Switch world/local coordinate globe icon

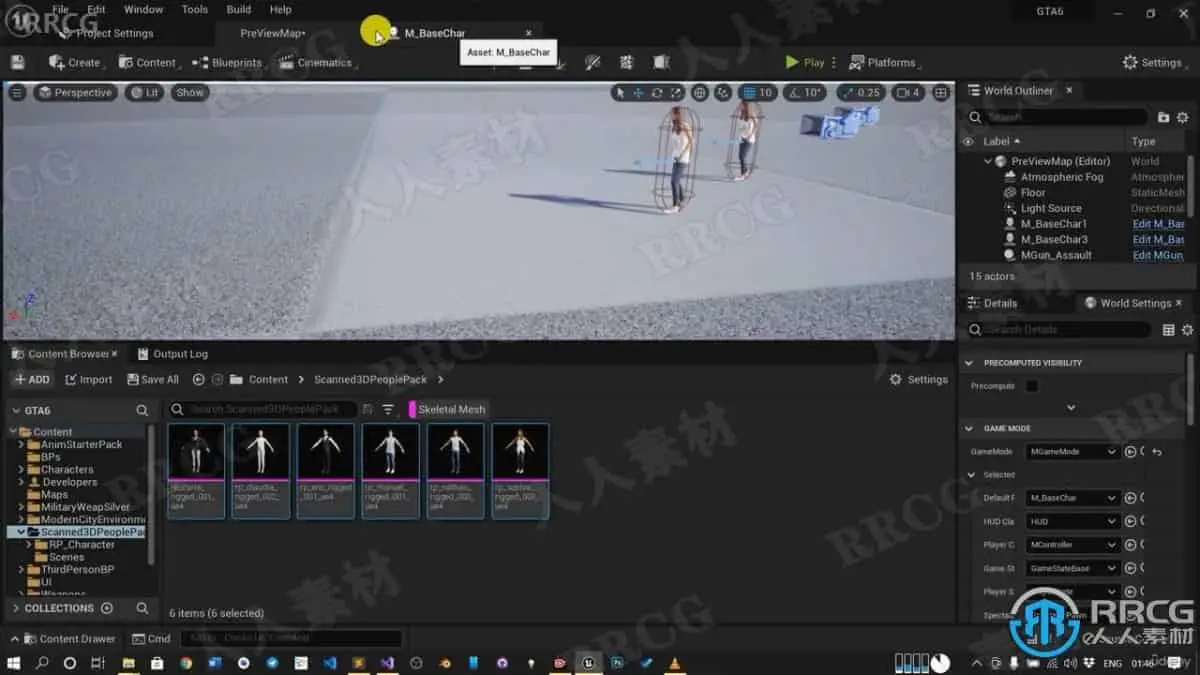click(700, 92)
